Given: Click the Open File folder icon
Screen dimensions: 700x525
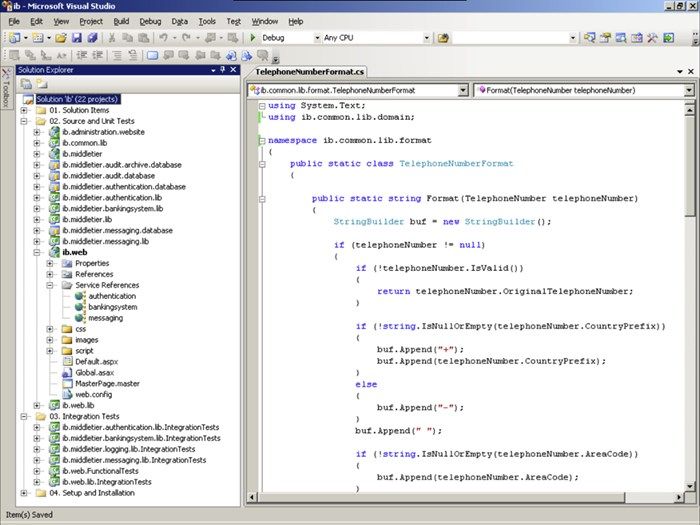Looking at the screenshot, I should pyautogui.click(x=61, y=38).
